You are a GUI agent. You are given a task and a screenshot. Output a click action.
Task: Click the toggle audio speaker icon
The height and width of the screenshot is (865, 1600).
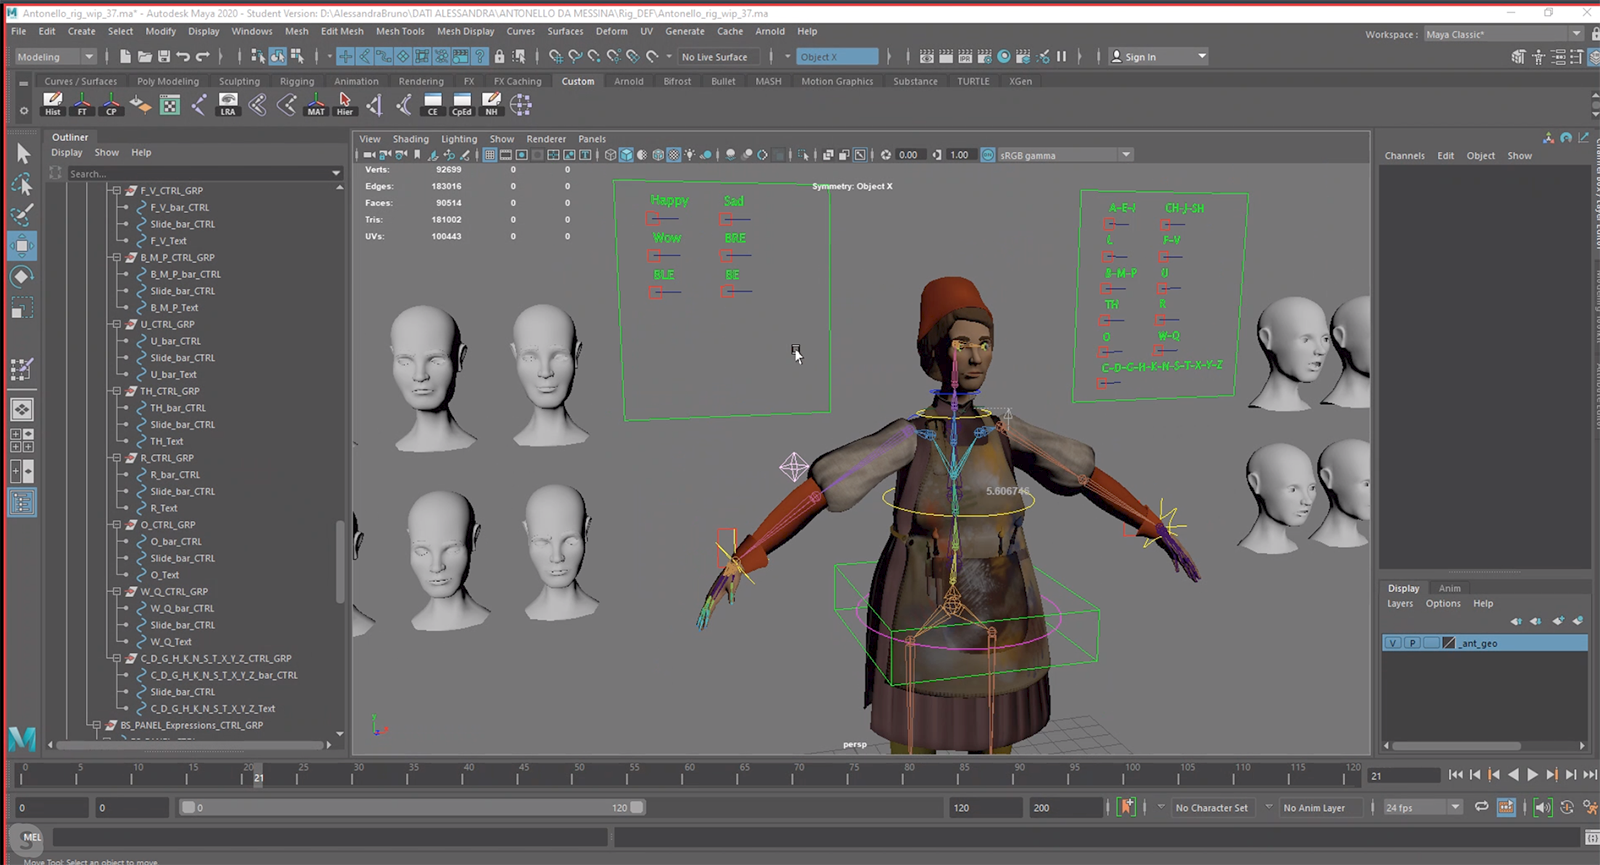click(1543, 807)
